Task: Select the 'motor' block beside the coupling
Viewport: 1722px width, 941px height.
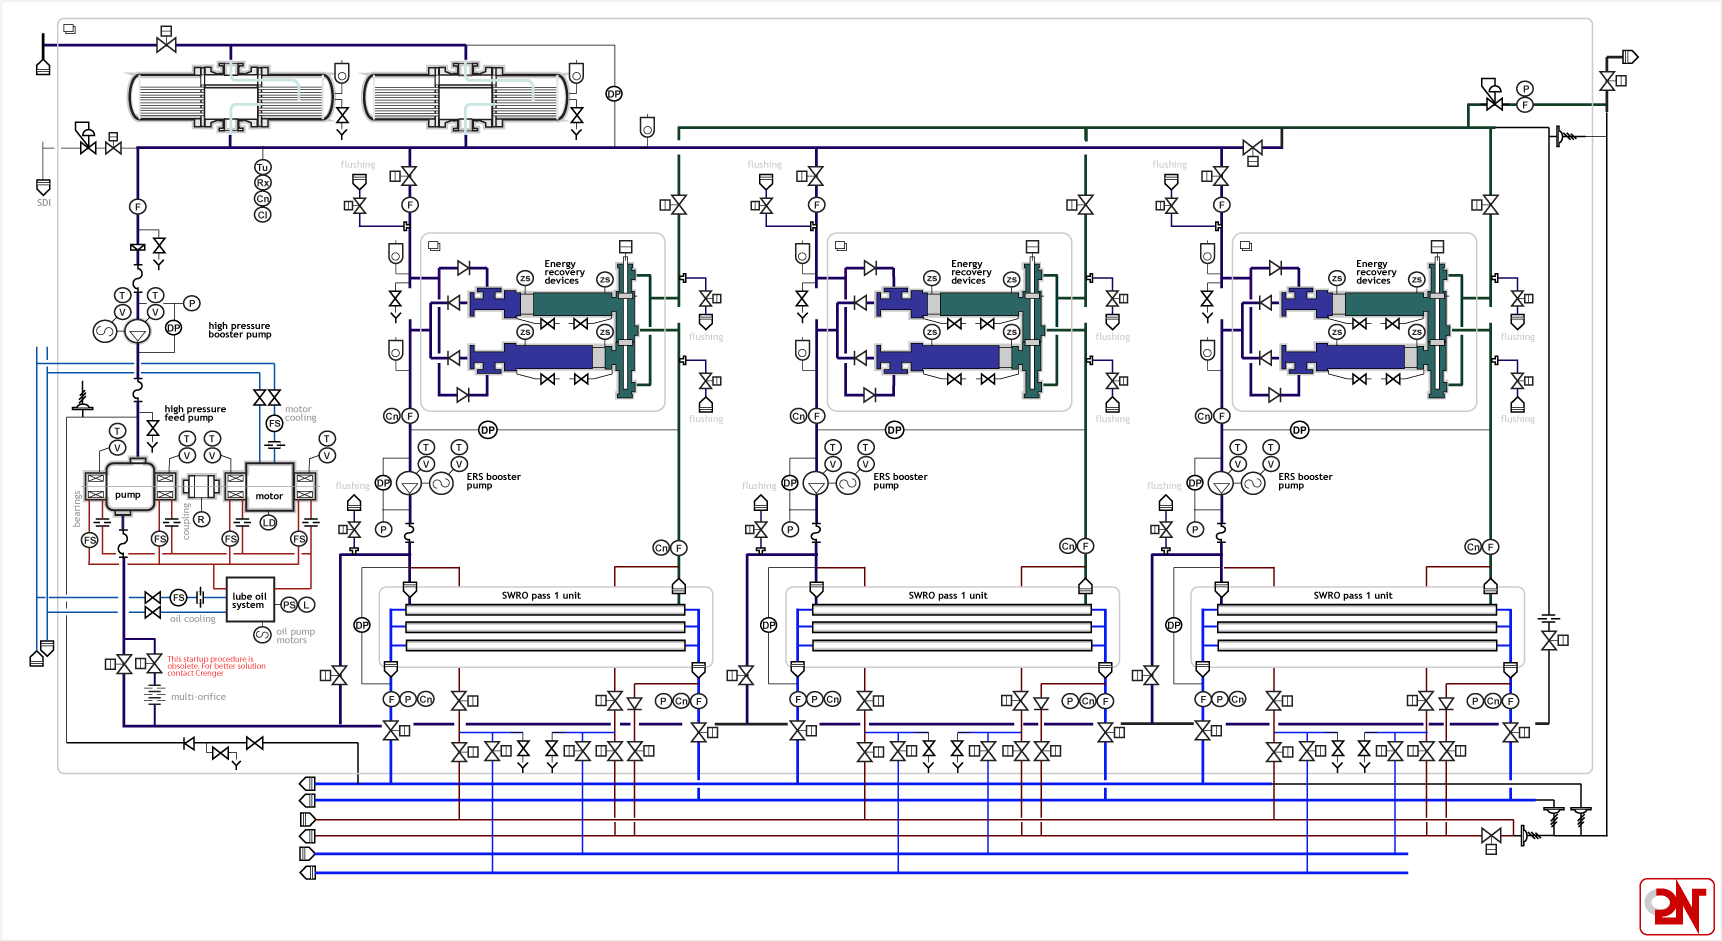Action: [269, 487]
